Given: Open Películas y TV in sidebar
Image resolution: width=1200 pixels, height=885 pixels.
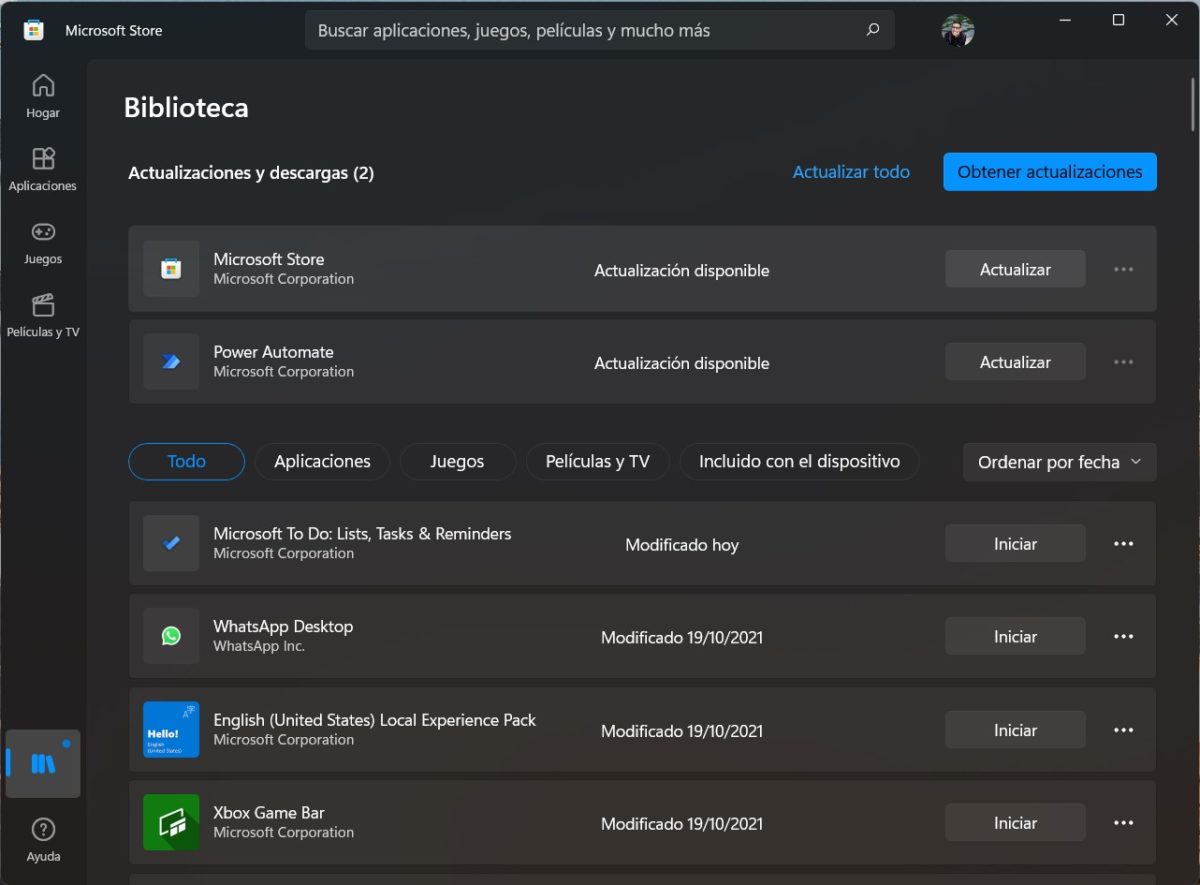Looking at the screenshot, I should coord(43,315).
